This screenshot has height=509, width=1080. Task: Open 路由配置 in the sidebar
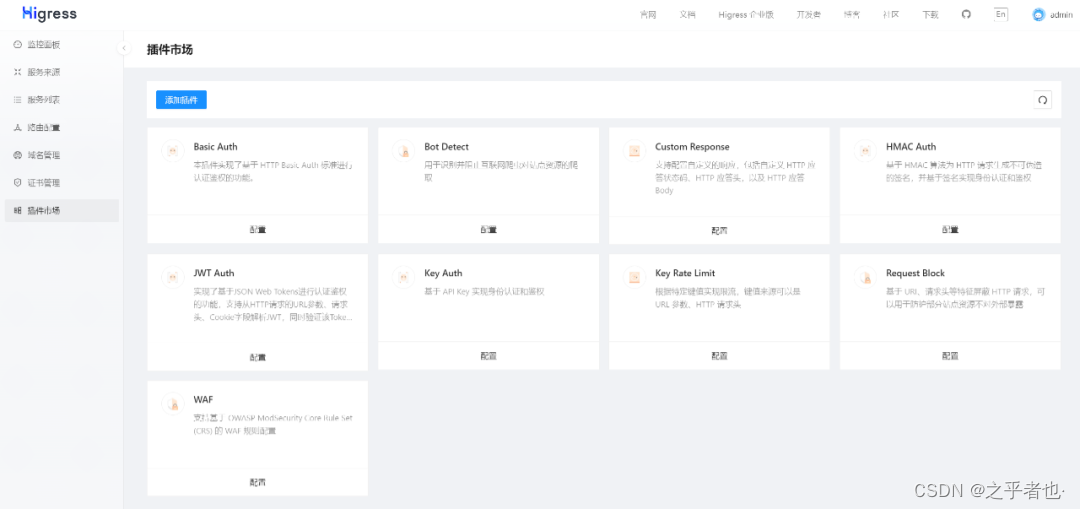[62, 127]
